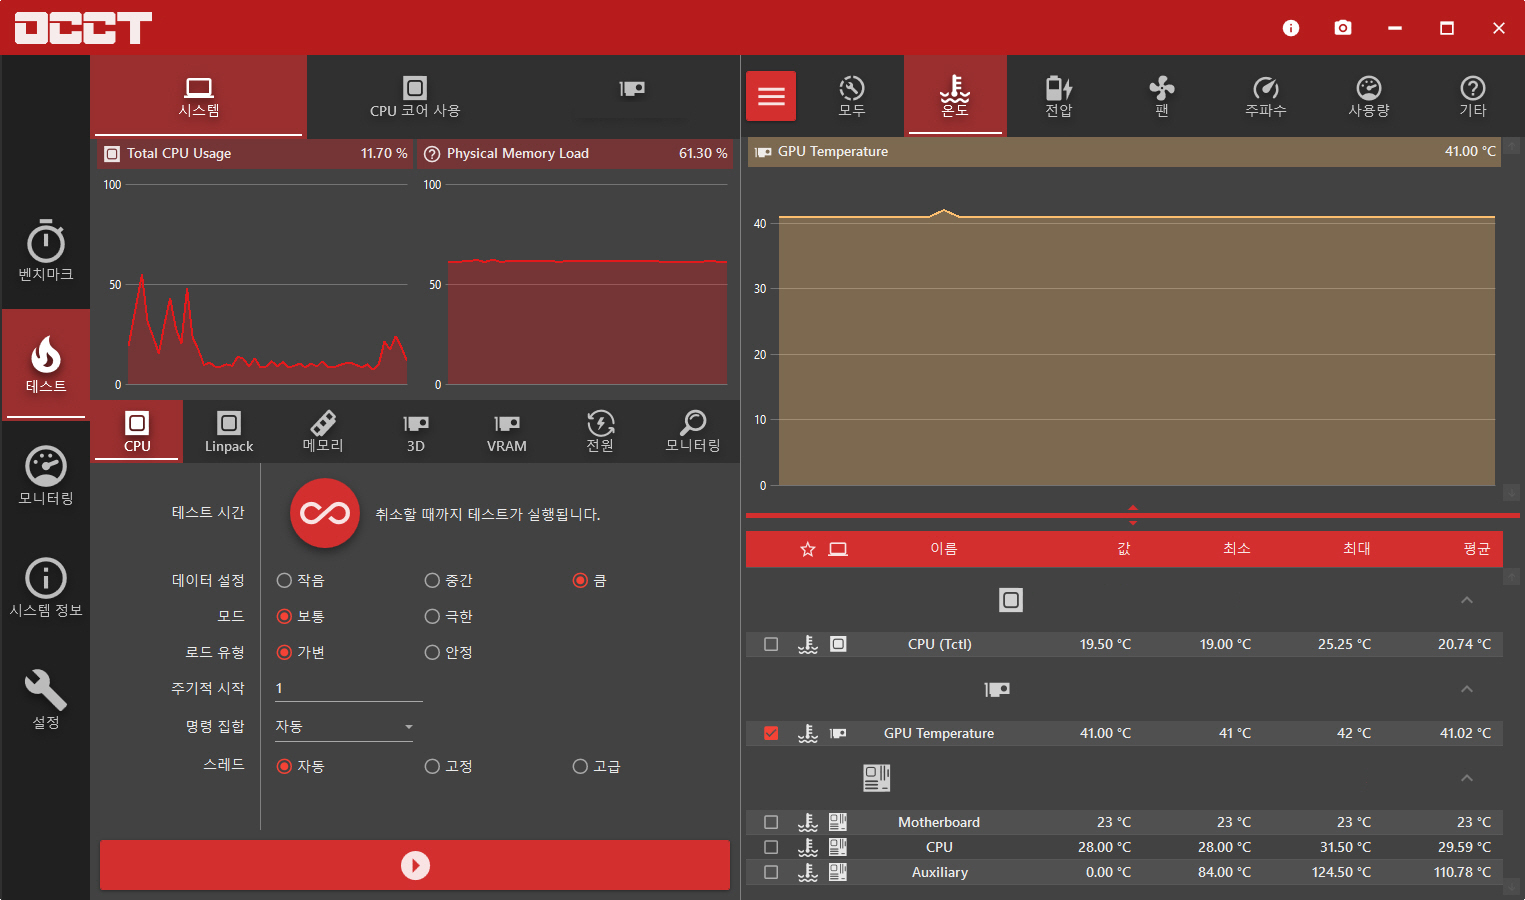Screen dimensions: 1525x900
Task: Click the Physical Memory Load header
Action: [x=576, y=153]
